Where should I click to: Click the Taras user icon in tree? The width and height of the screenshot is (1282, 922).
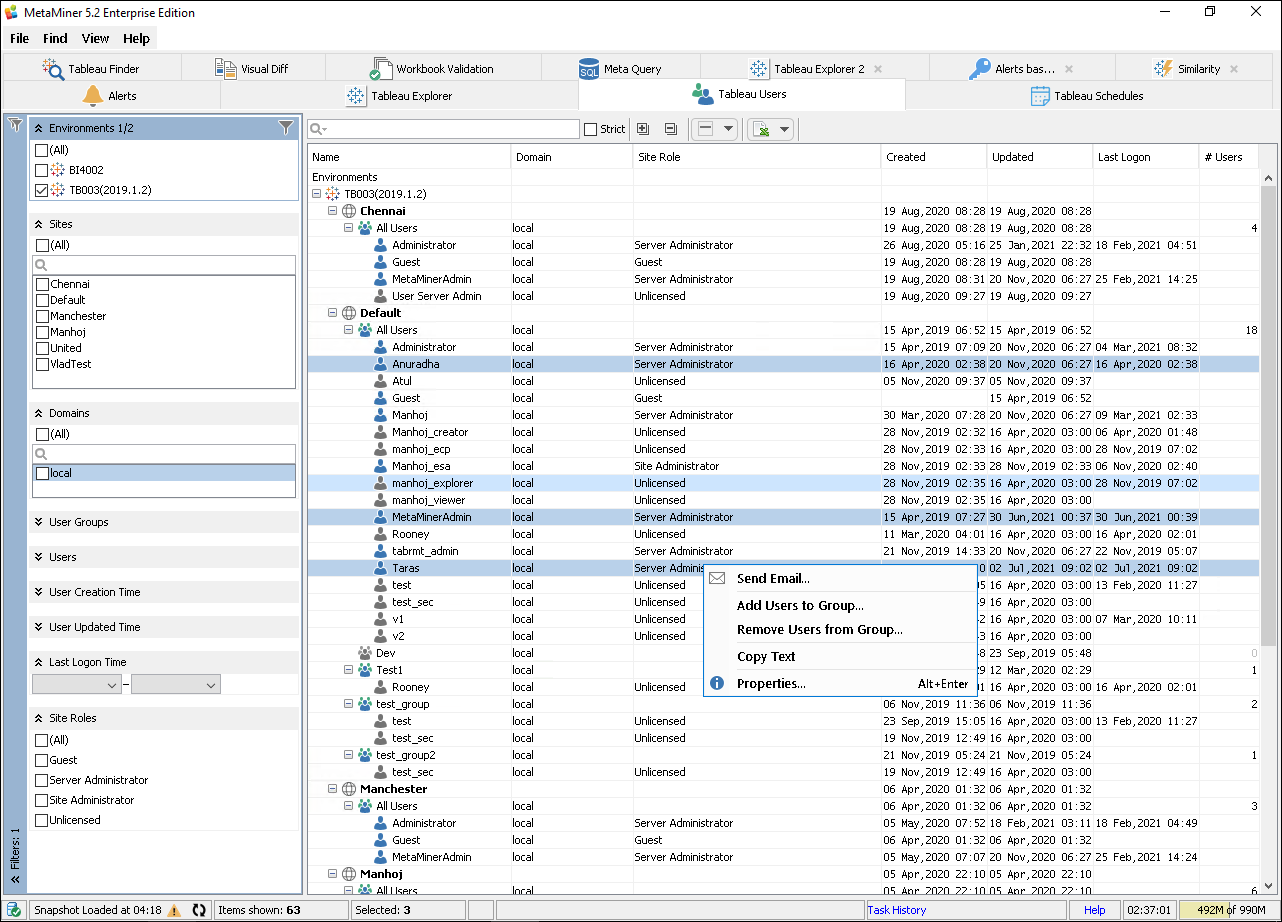click(x=380, y=568)
